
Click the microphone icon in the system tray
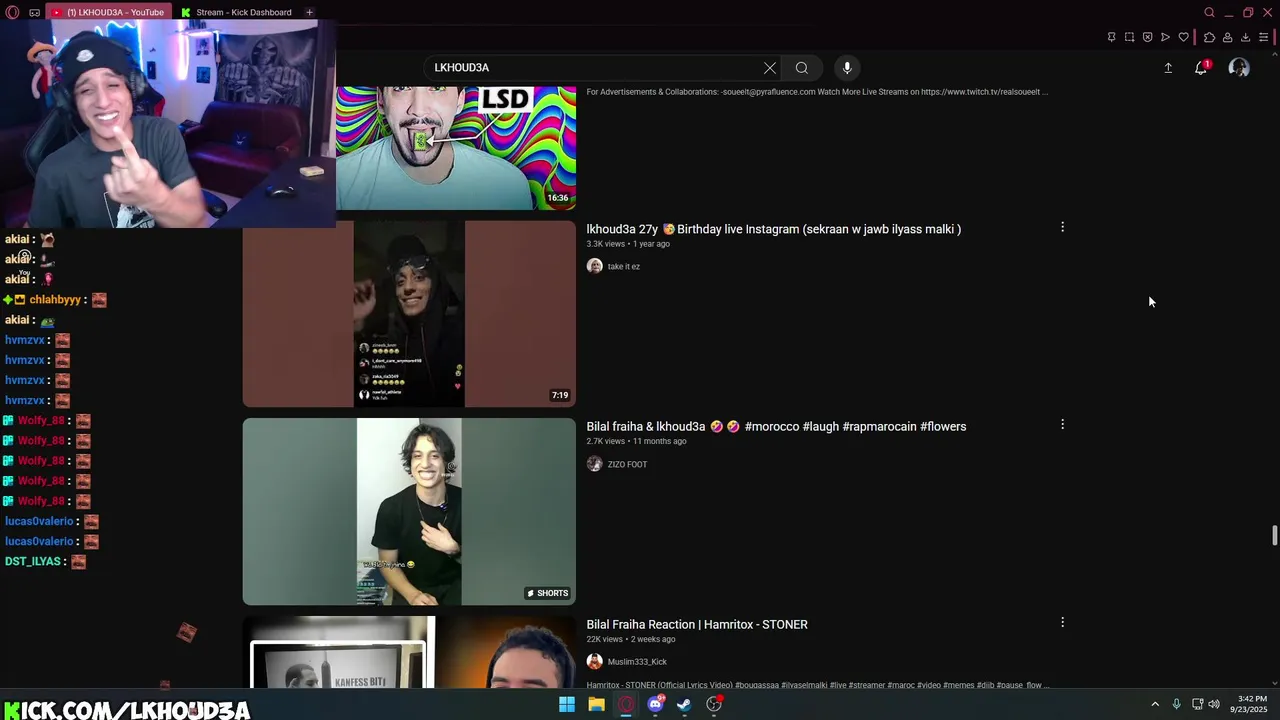[x=1176, y=704]
